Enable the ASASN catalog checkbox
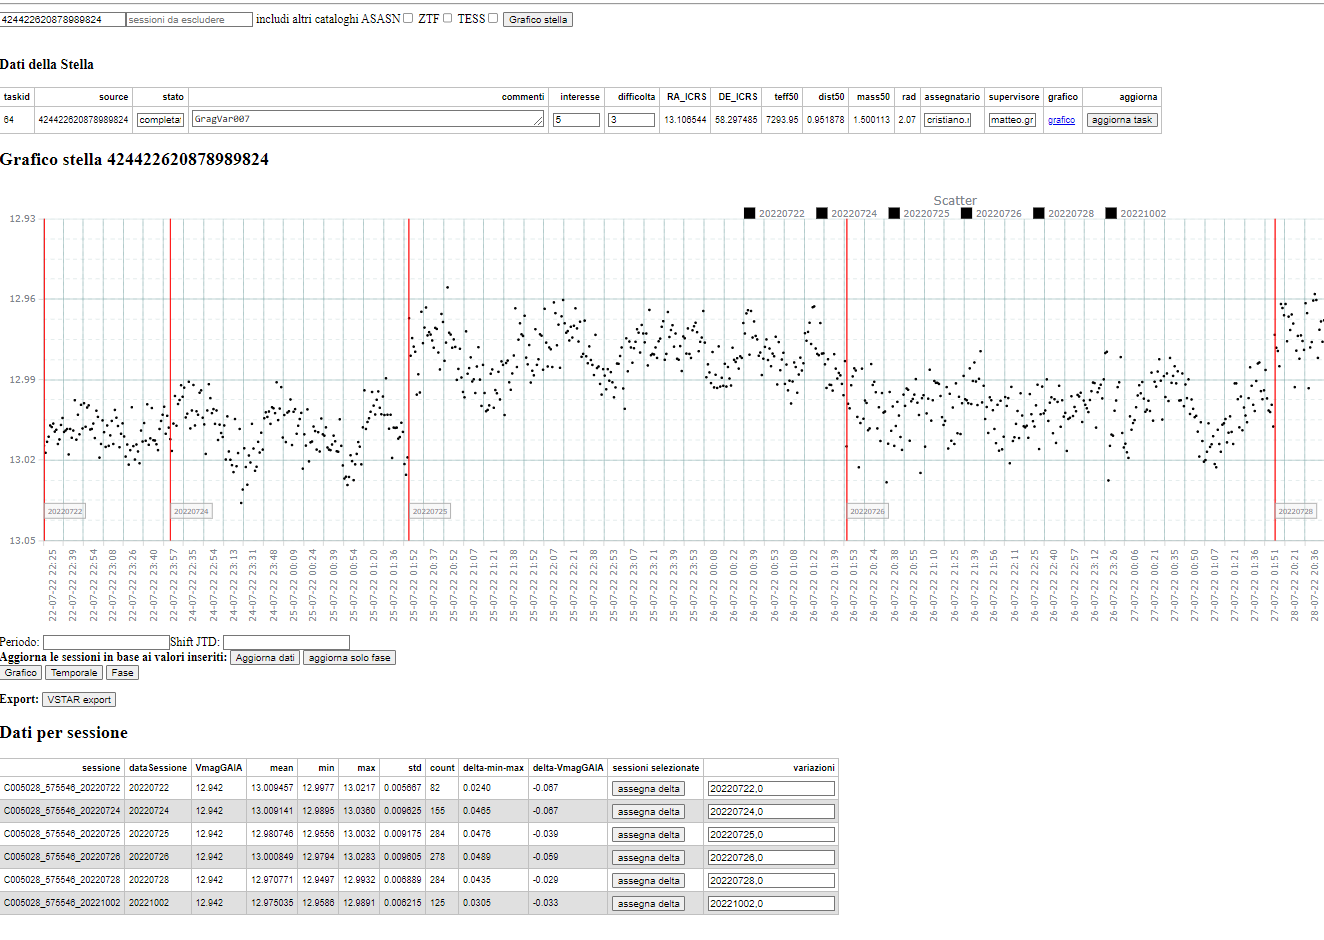Viewport: 1324px width, 940px height. [x=408, y=18]
